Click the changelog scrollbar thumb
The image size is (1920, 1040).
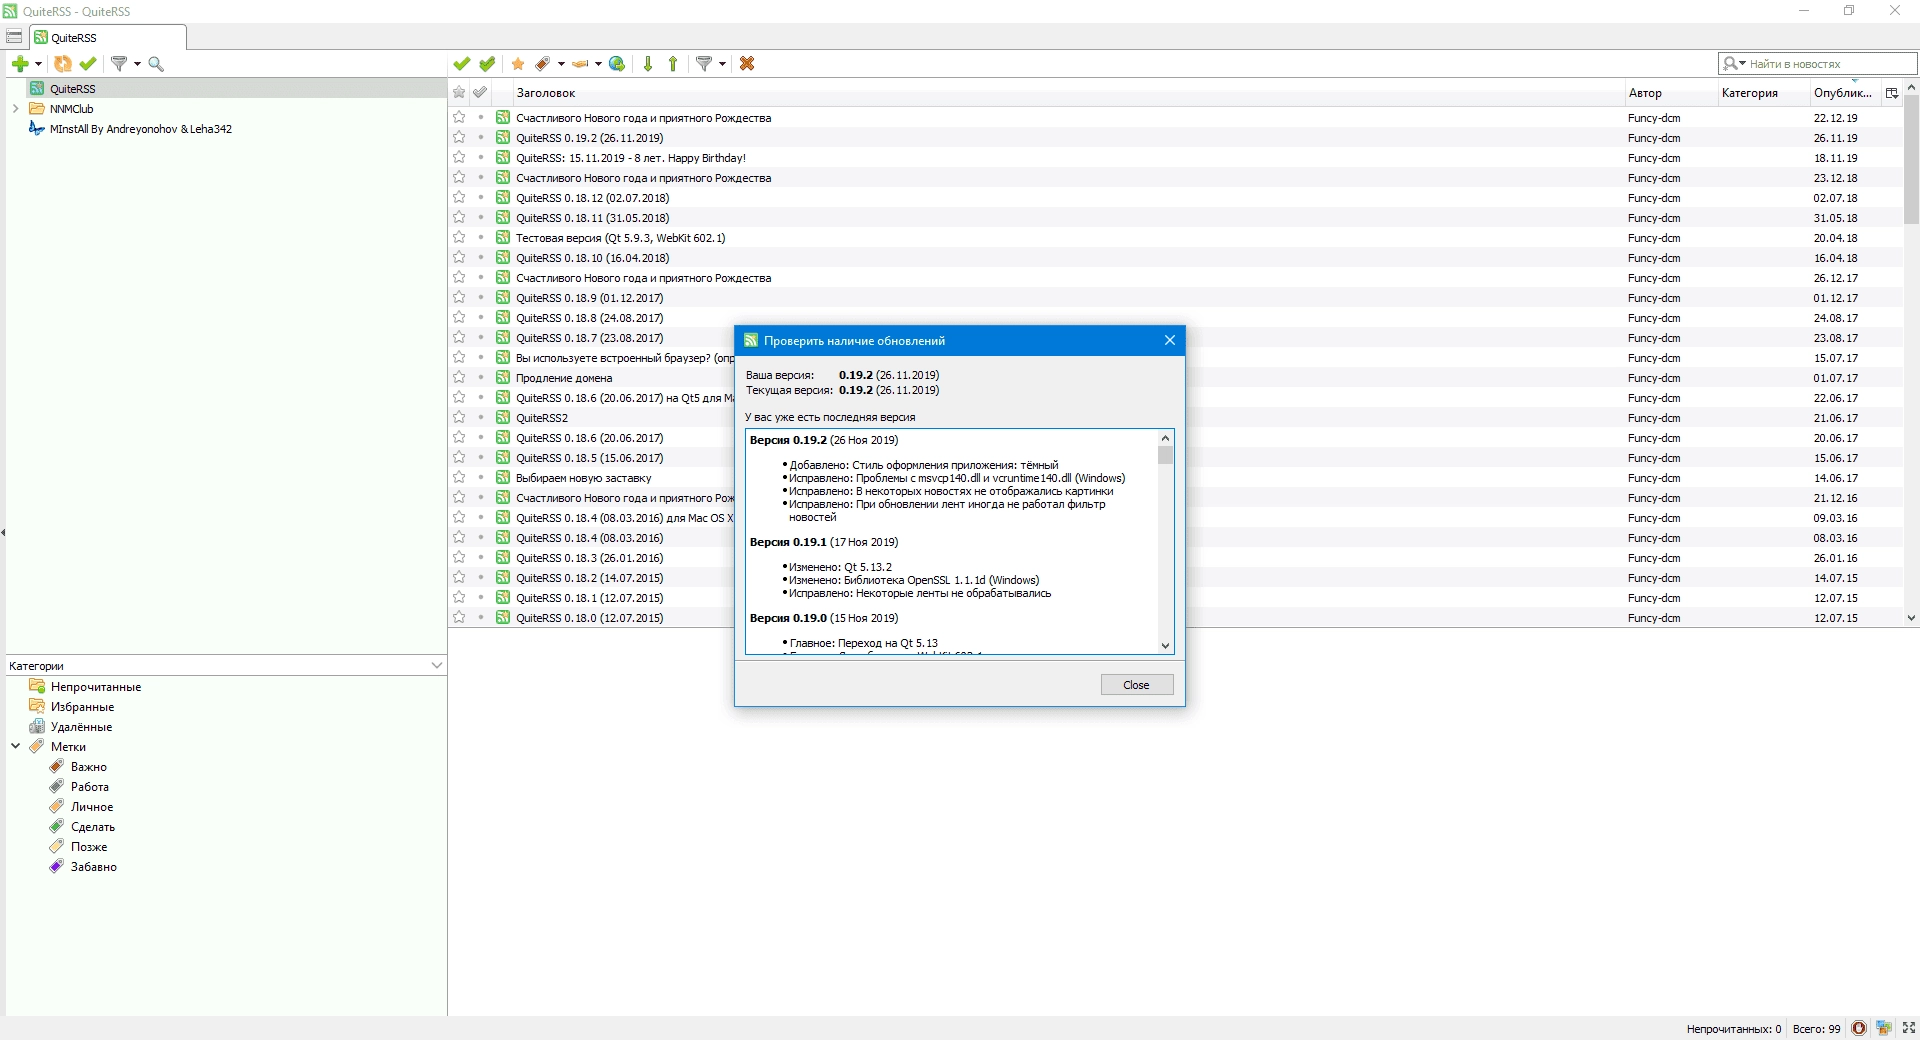[x=1165, y=455]
